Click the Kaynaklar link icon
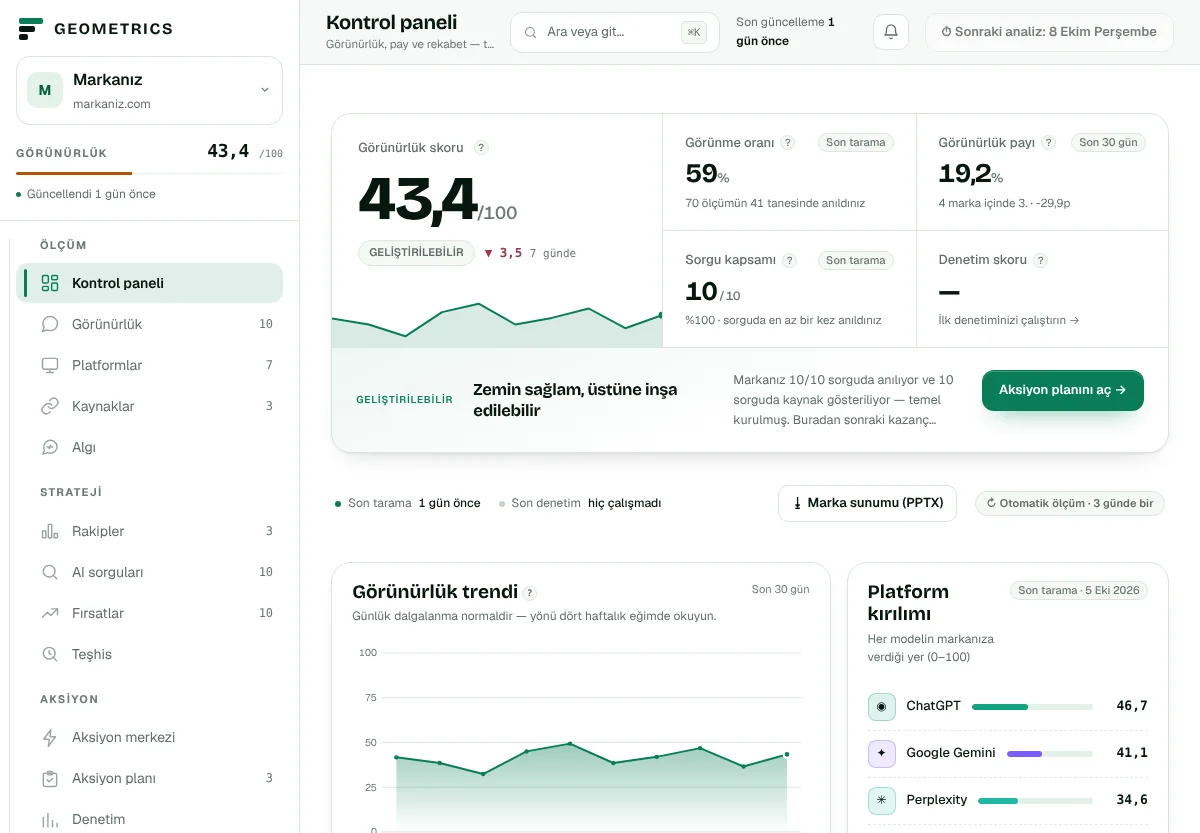The image size is (1200, 833). coord(50,406)
